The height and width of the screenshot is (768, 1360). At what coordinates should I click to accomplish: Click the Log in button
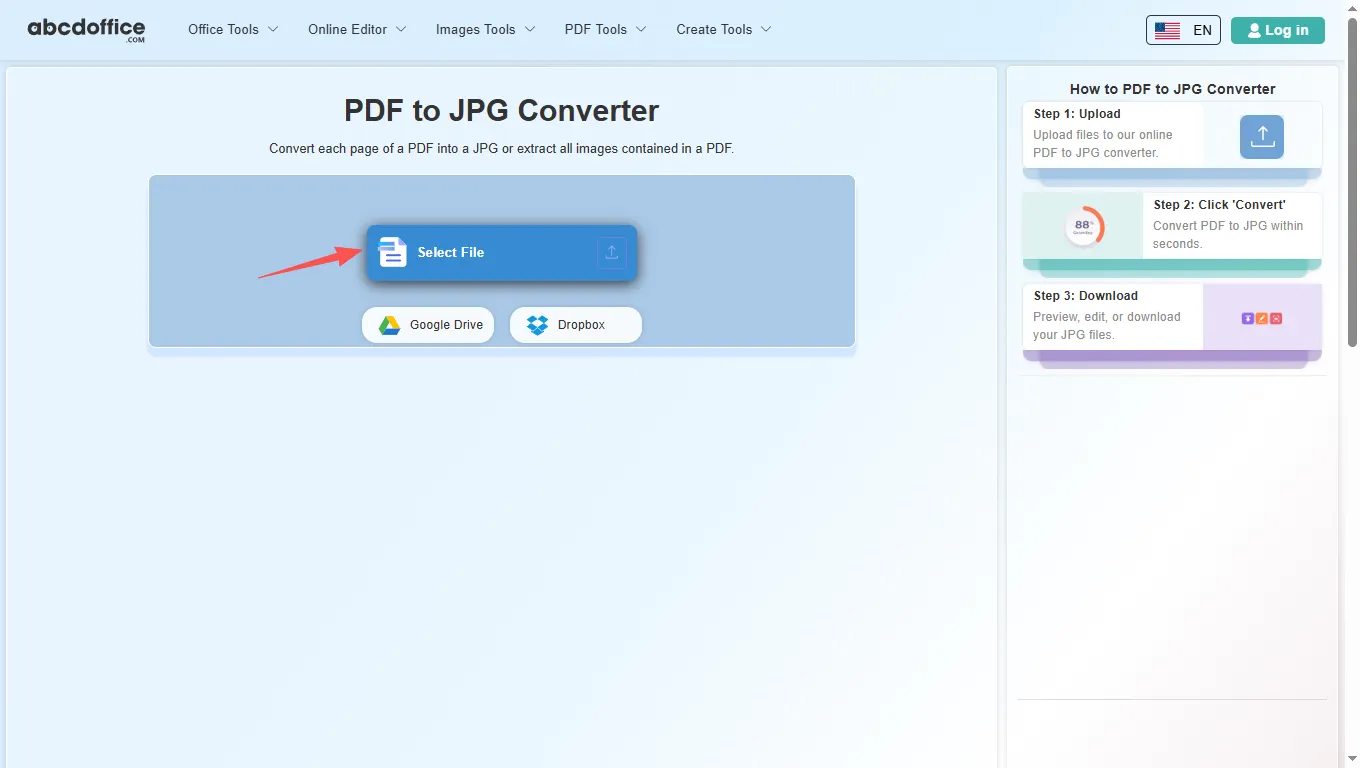click(x=1278, y=30)
